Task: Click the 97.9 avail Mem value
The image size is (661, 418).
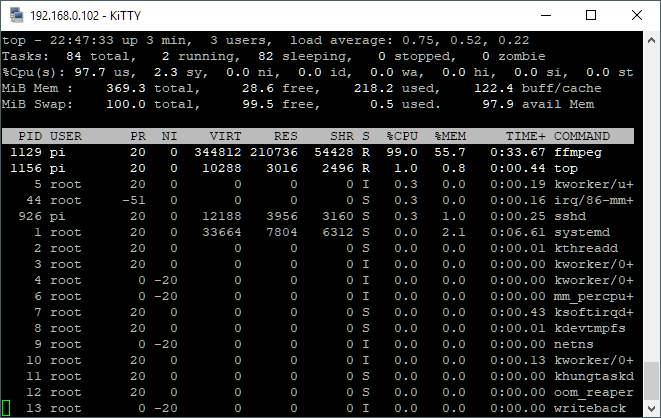Action: [498, 104]
